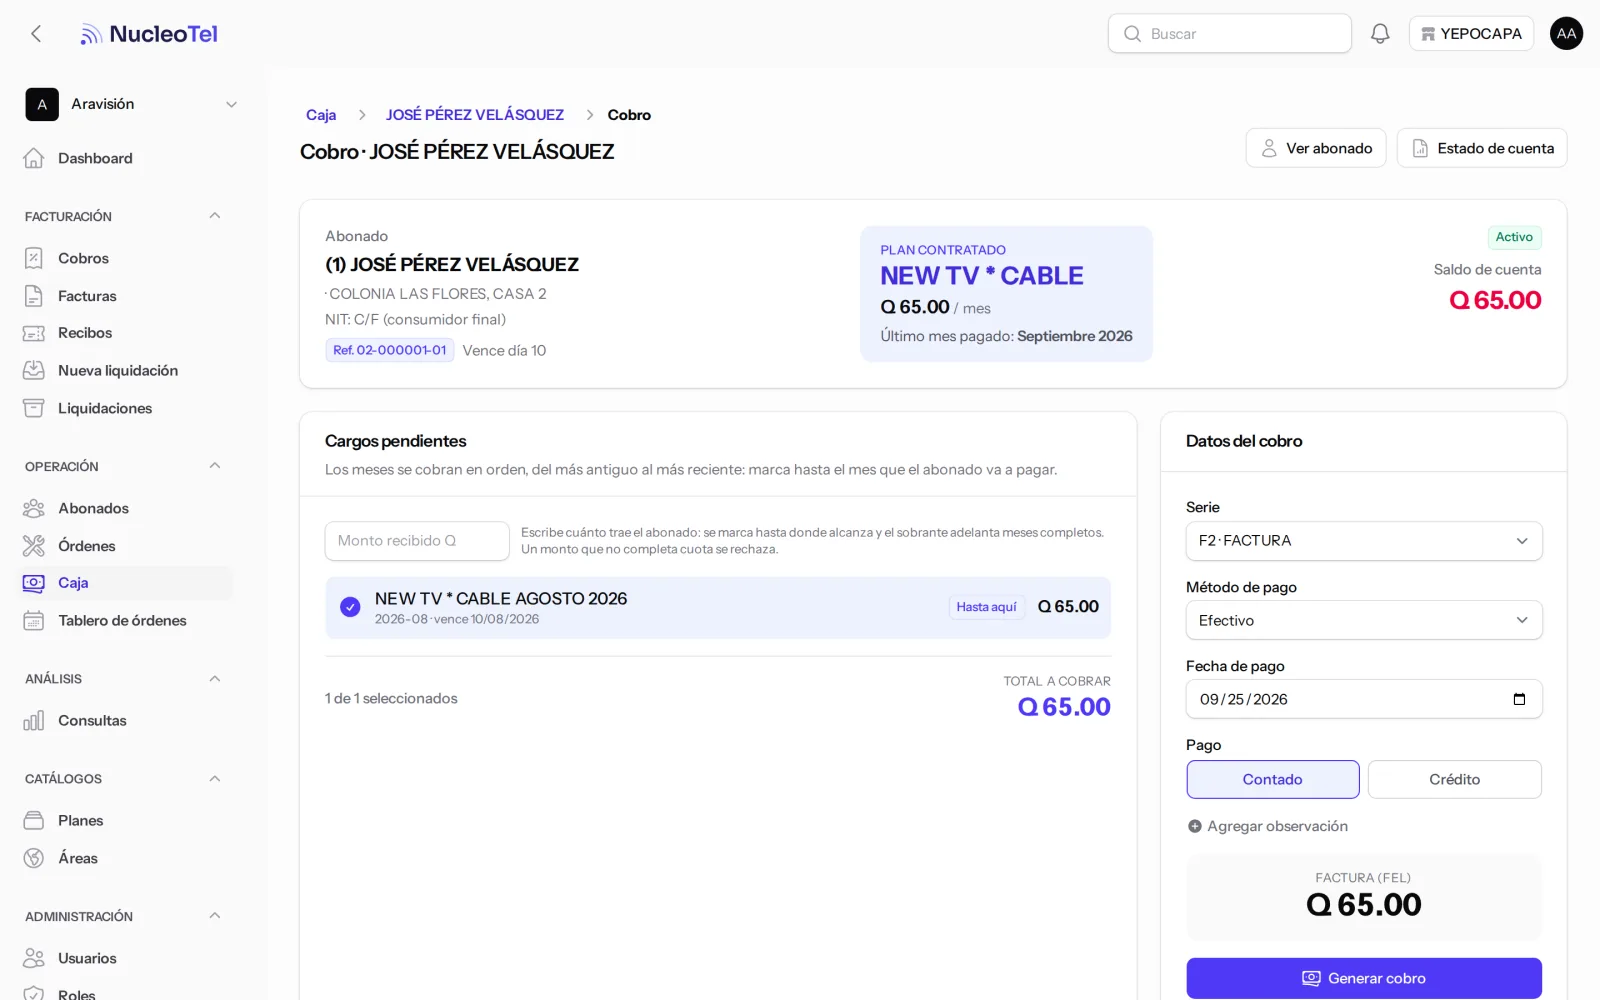Click the Ver abonado button
The height and width of the screenshot is (1000, 1600).
1316,148
